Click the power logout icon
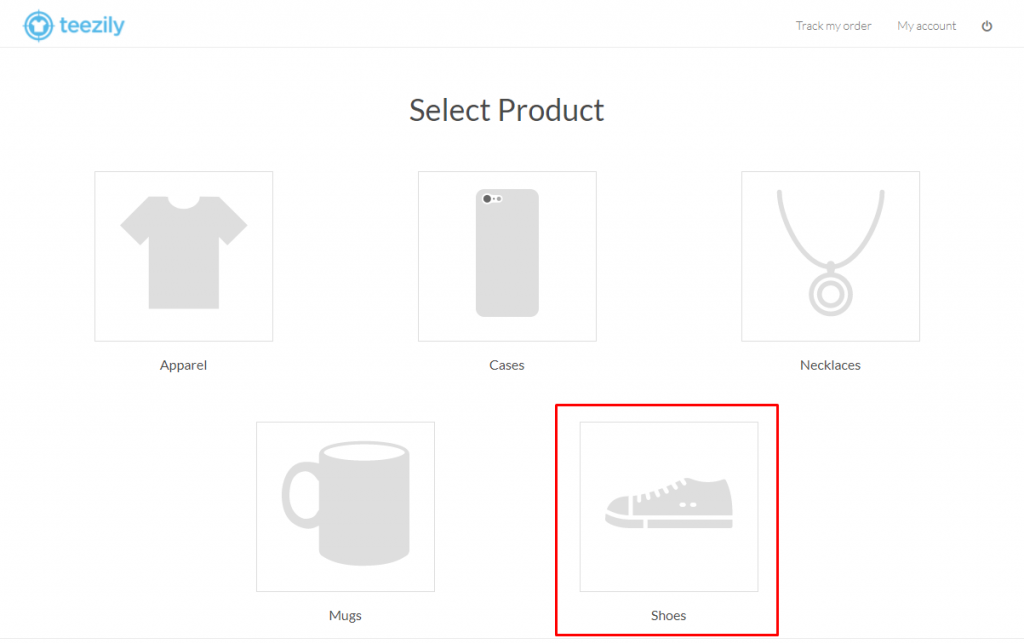The width and height of the screenshot is (1024, 644). 987,26
